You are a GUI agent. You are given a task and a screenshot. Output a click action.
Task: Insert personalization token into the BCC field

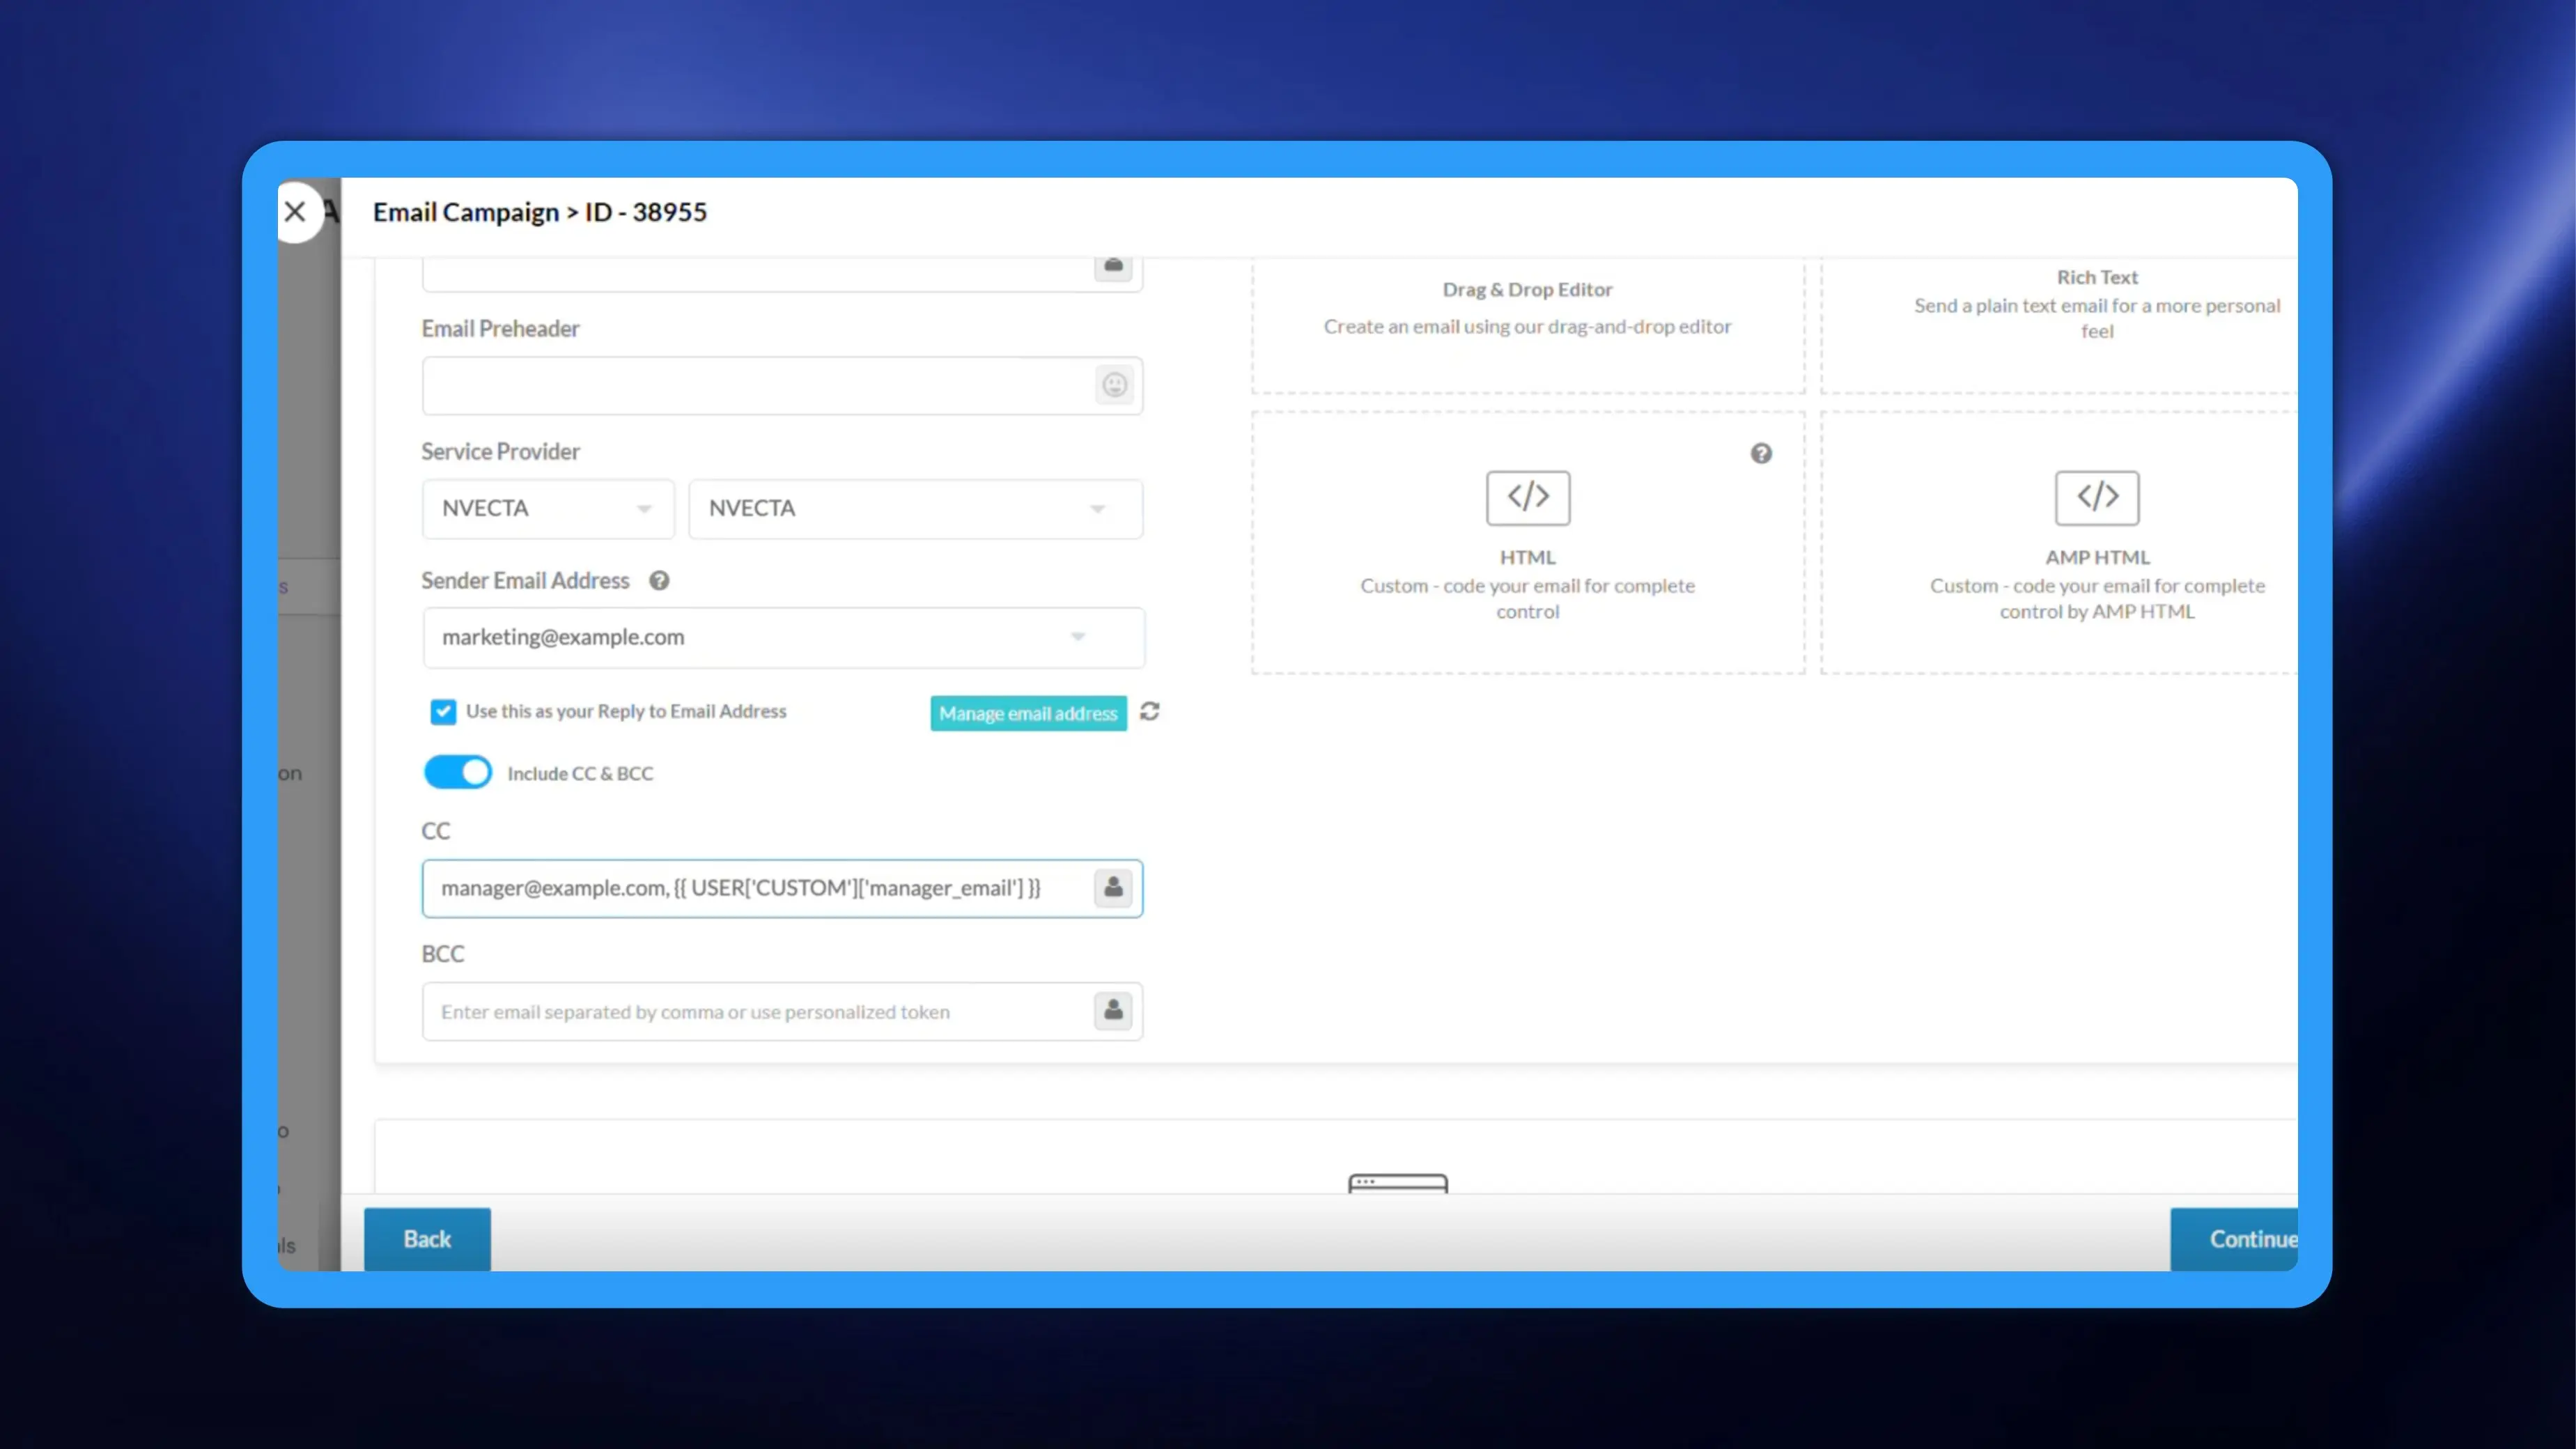[x=1113, y=1010]
